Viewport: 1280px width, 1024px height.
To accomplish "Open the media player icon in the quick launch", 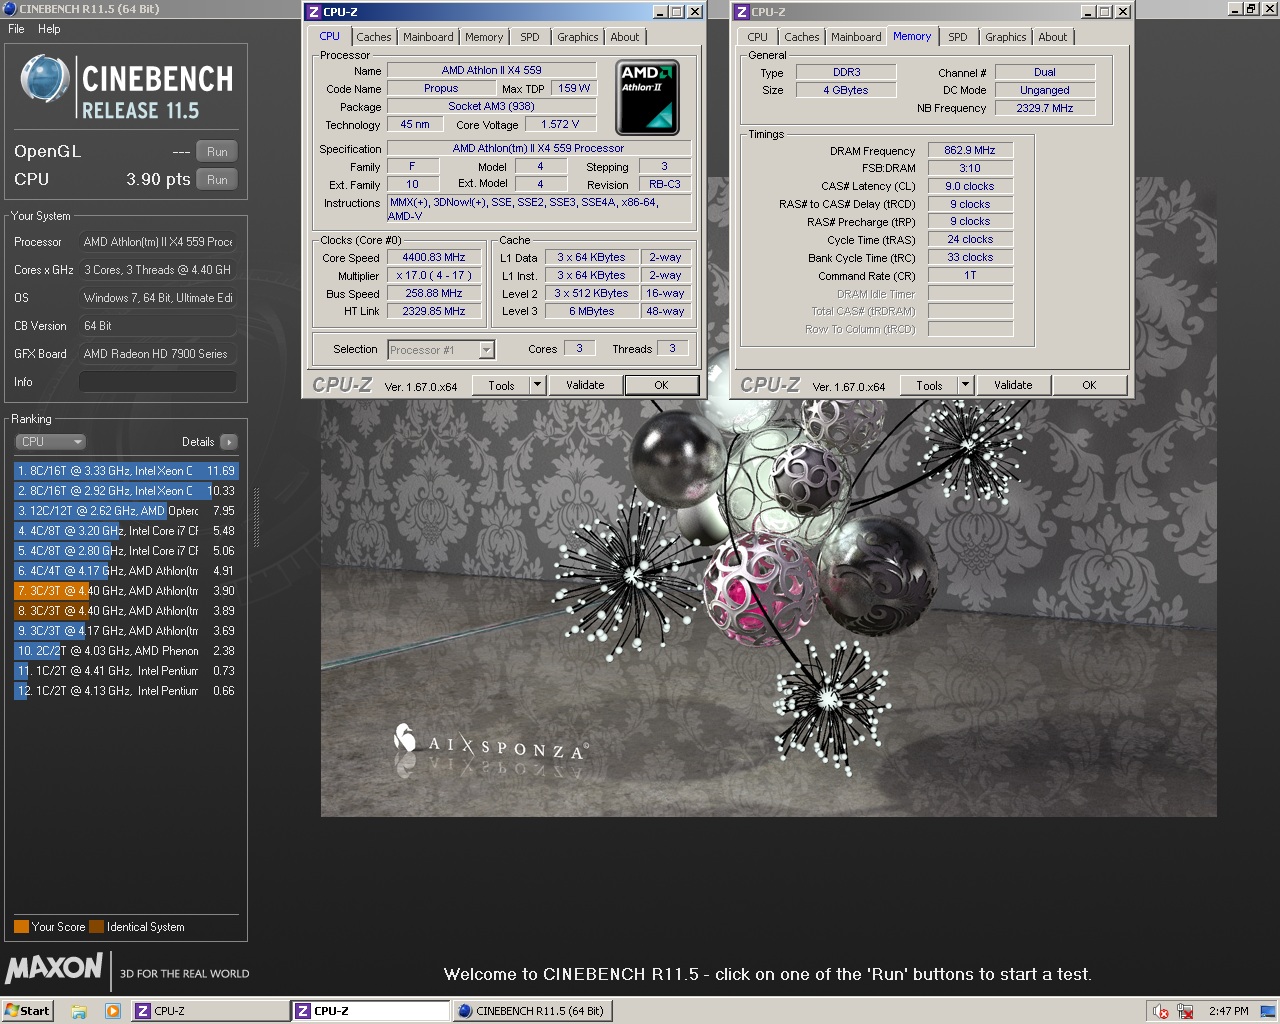I will (x=113, y=1011).
